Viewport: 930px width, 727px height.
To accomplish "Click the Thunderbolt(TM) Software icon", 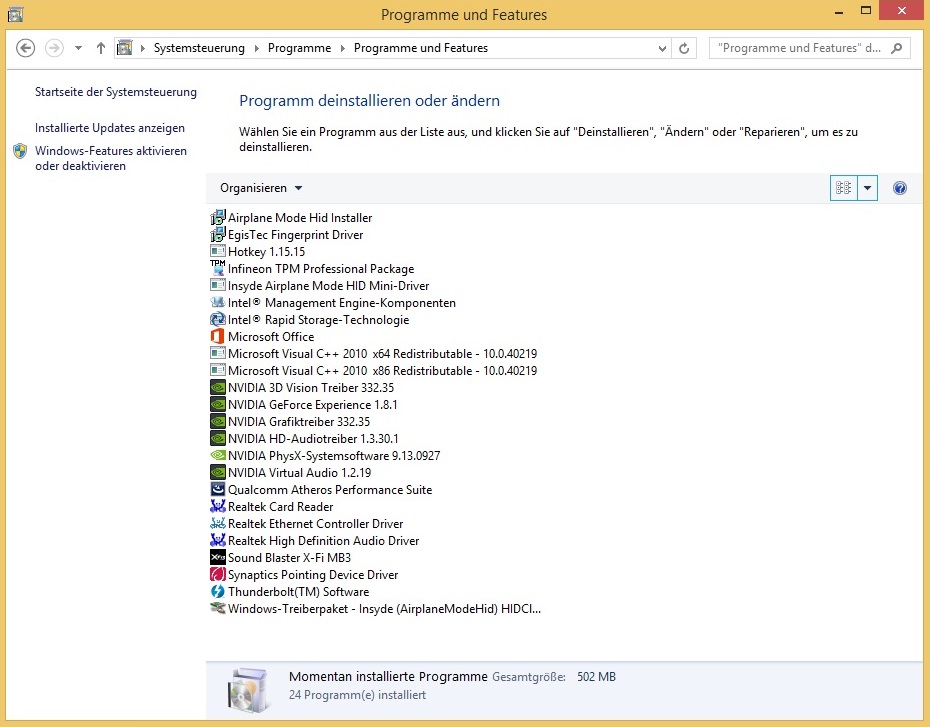I will tap(218, 592).
